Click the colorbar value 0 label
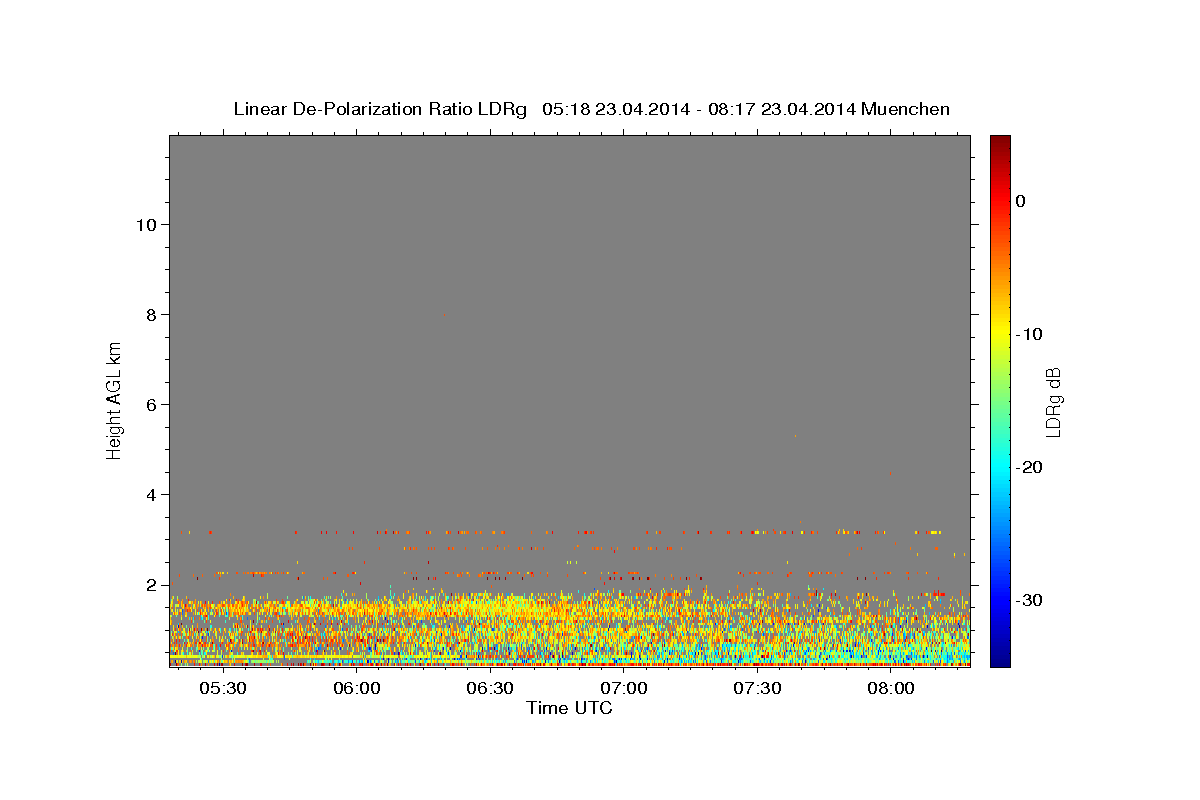This screenshot has width=1200, height=800. pos(1021,201)
